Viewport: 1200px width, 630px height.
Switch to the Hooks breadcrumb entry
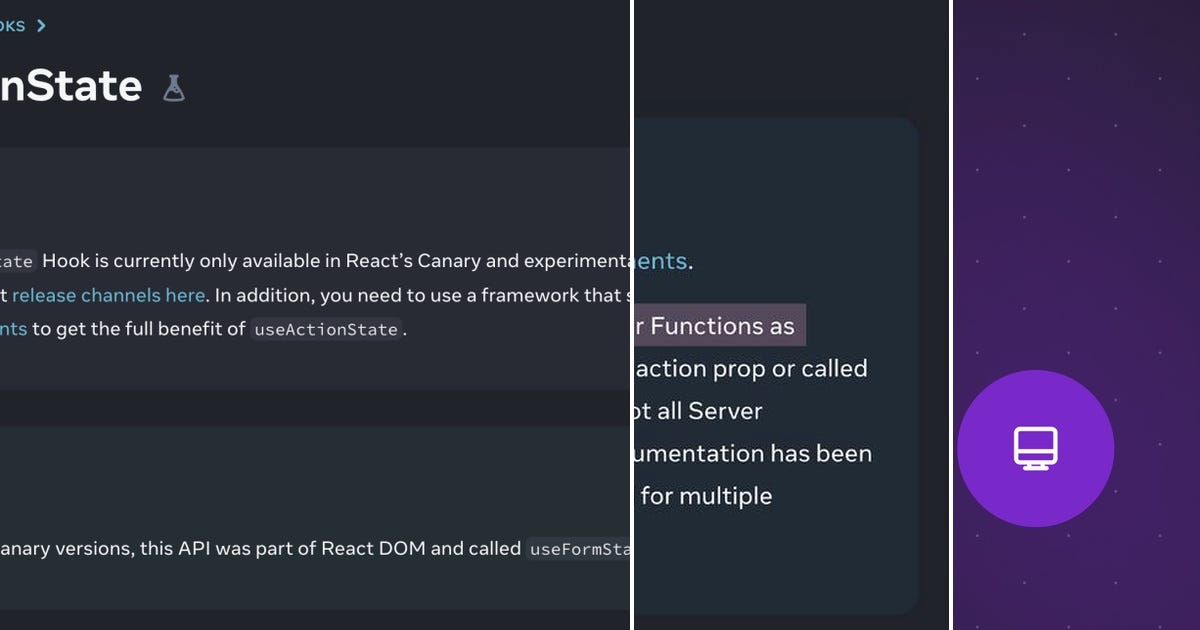(12, 25)
